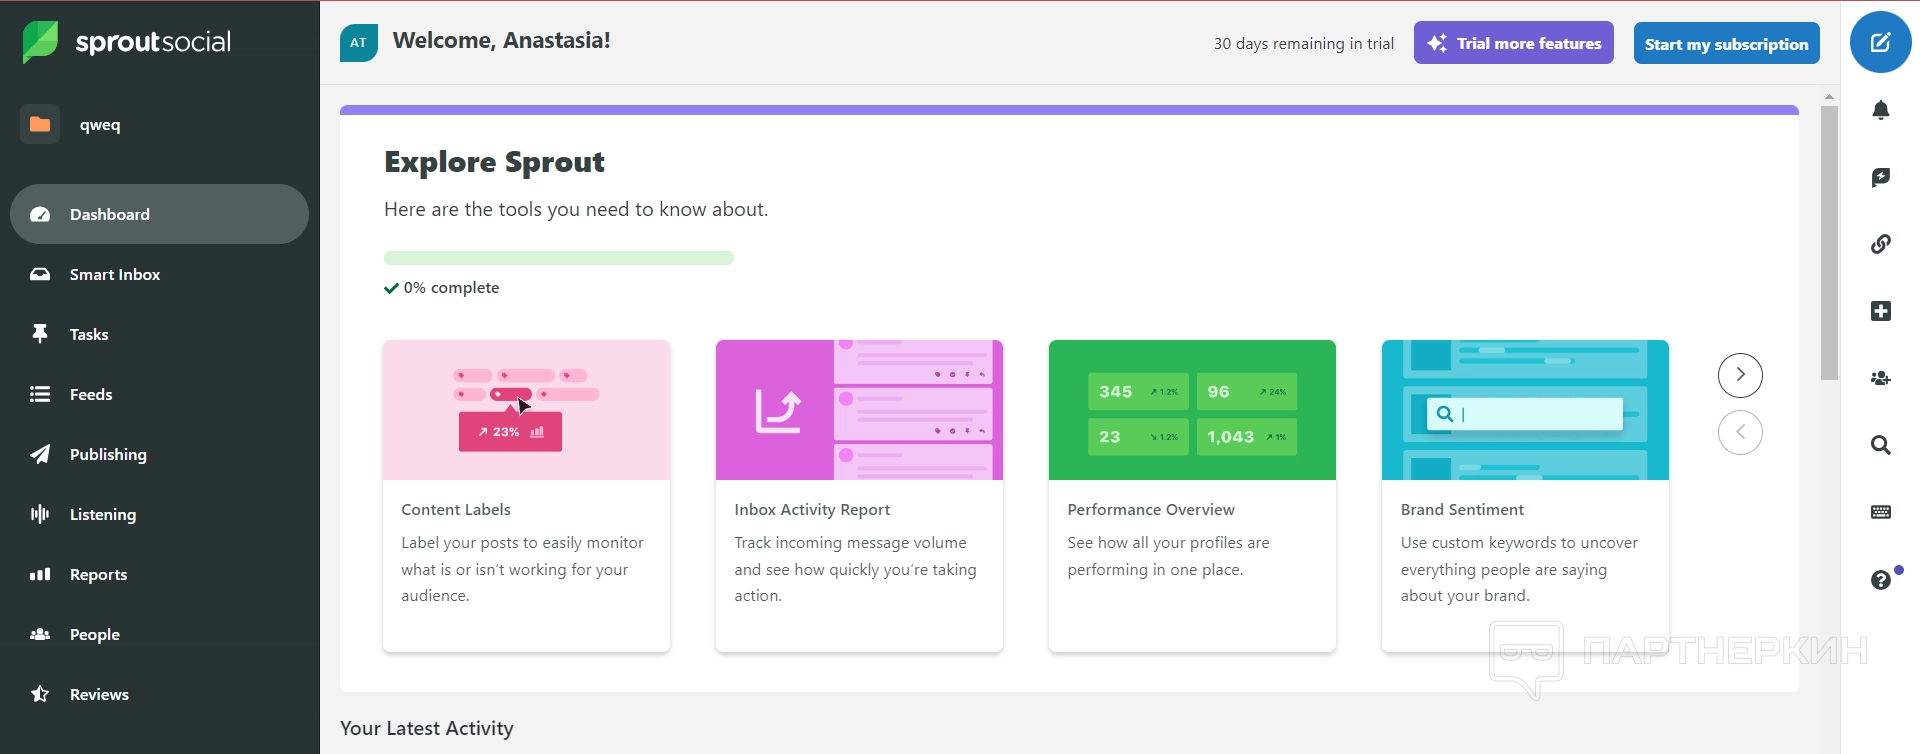Show previous Explore Sprout cards

1740,432
